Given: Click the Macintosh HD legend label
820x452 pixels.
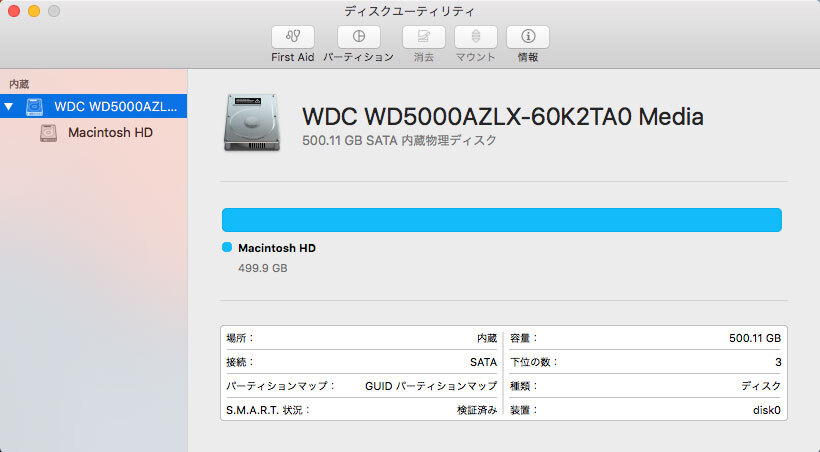Looking at the screenshot, I should point(277,248).
